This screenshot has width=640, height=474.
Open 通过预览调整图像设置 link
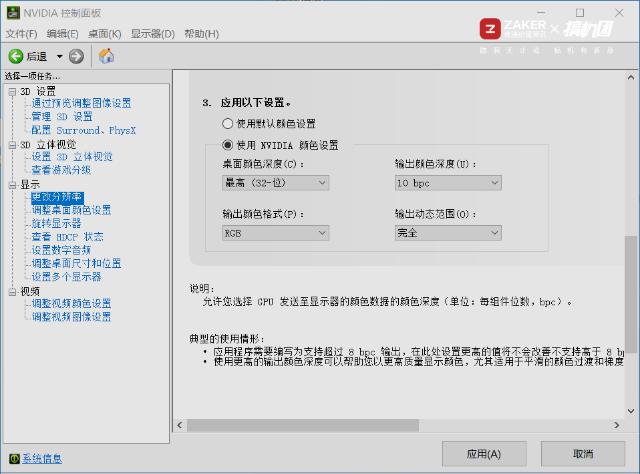81,103
